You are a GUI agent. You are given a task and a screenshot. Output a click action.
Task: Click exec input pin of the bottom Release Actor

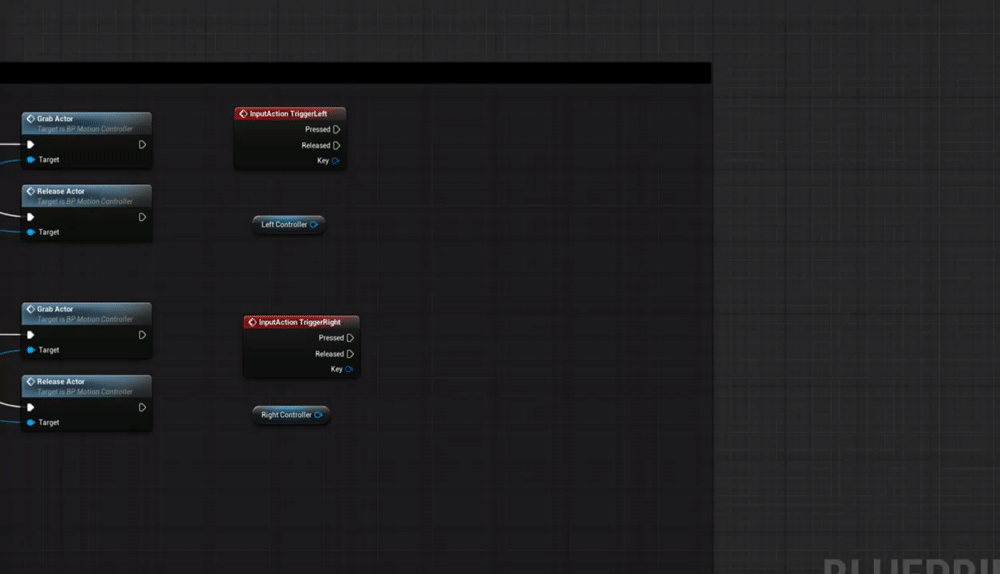31,408
